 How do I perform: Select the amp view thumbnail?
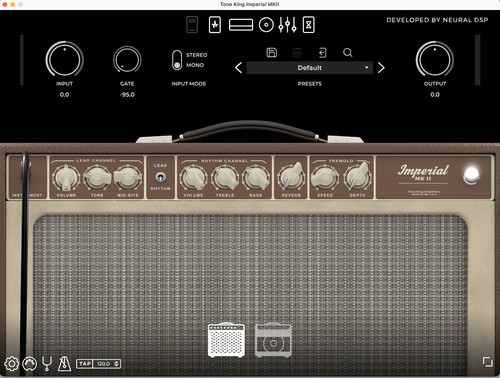[x=226, y=340]
